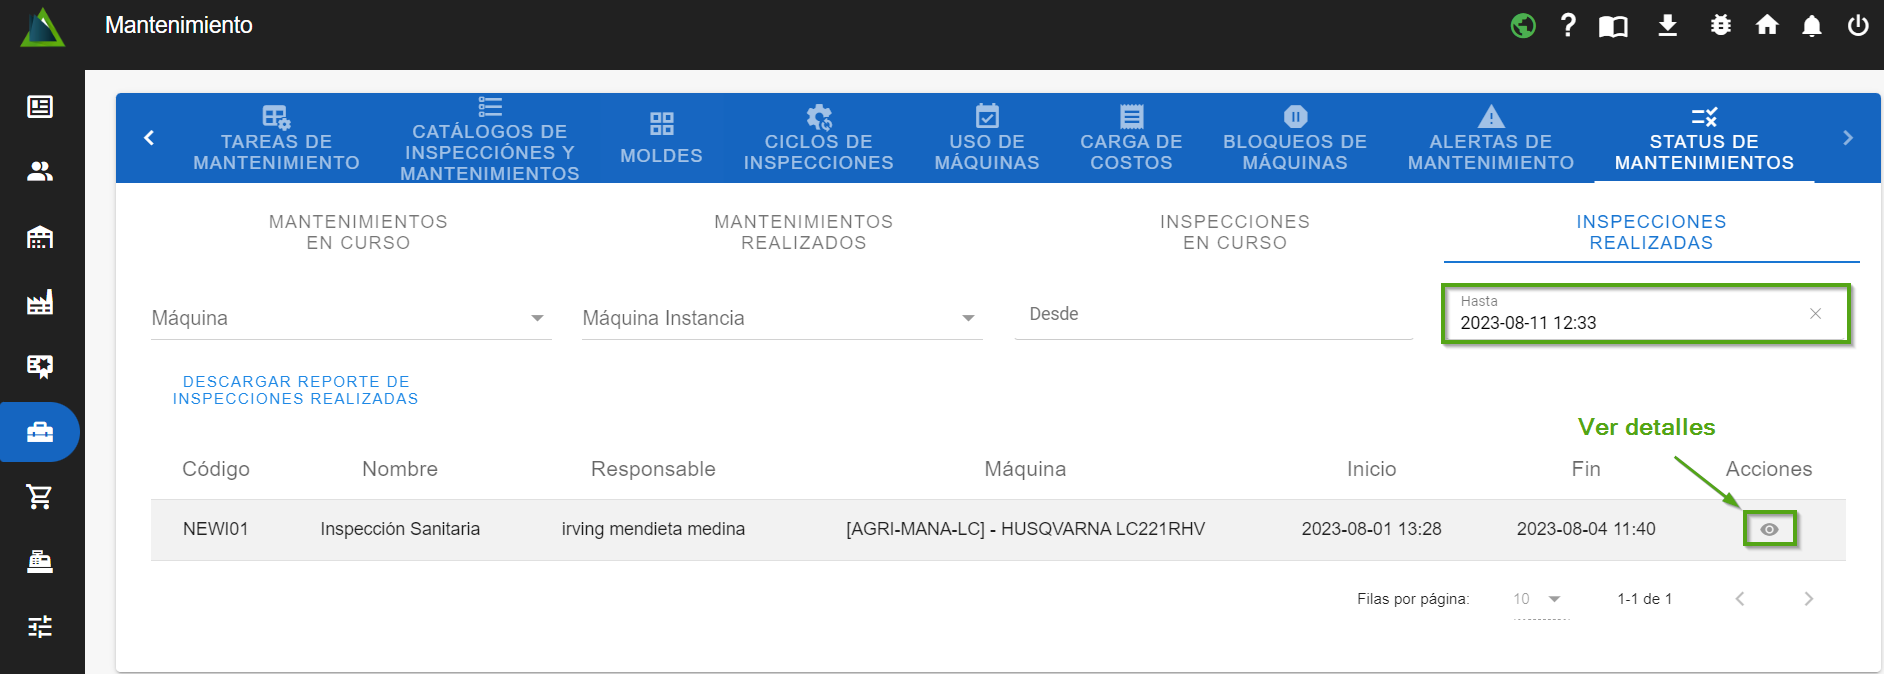The width and height of the screenshot is (1884, 674).
Task: Open the home icon in top bar
Action: click(x=1767, y=26)
